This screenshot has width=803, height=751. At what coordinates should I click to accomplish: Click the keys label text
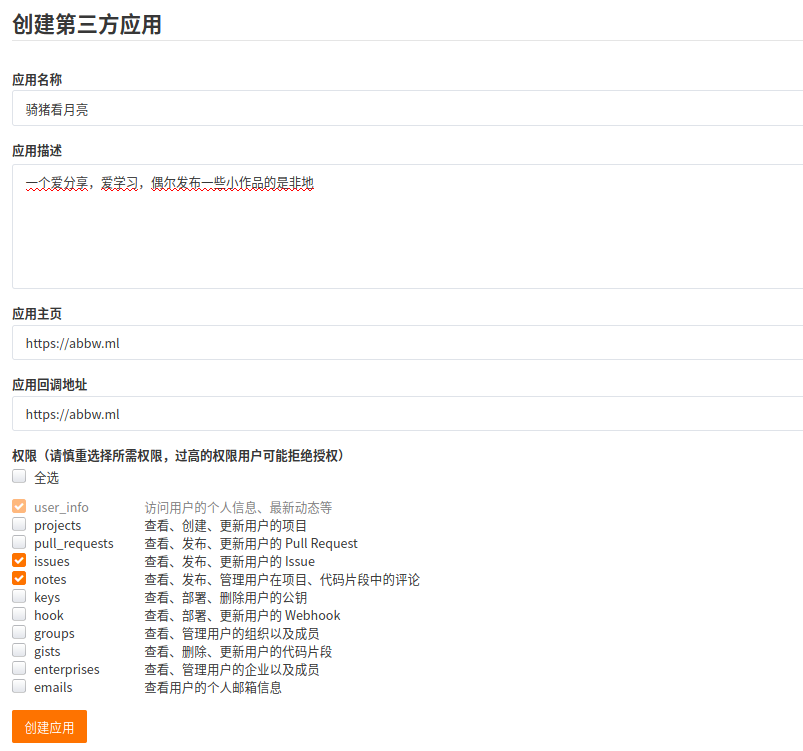point(47,598)
